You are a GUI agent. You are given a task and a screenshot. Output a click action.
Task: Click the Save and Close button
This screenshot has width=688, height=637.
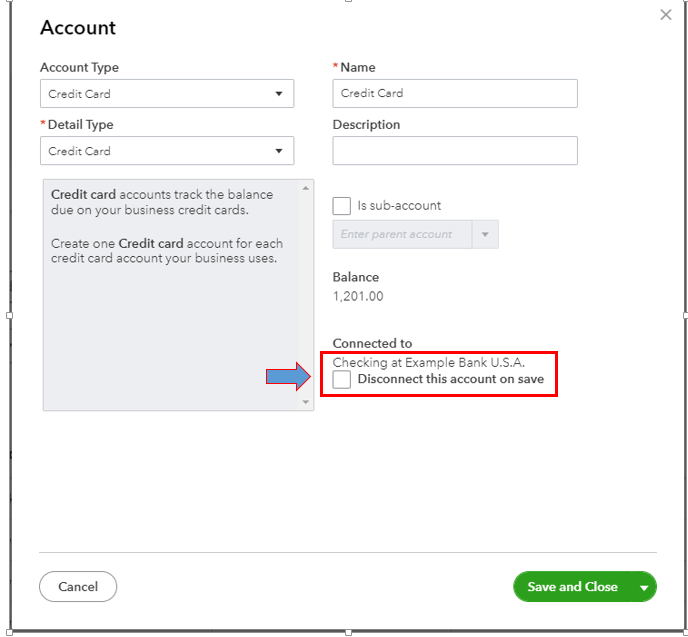(573, 587)
